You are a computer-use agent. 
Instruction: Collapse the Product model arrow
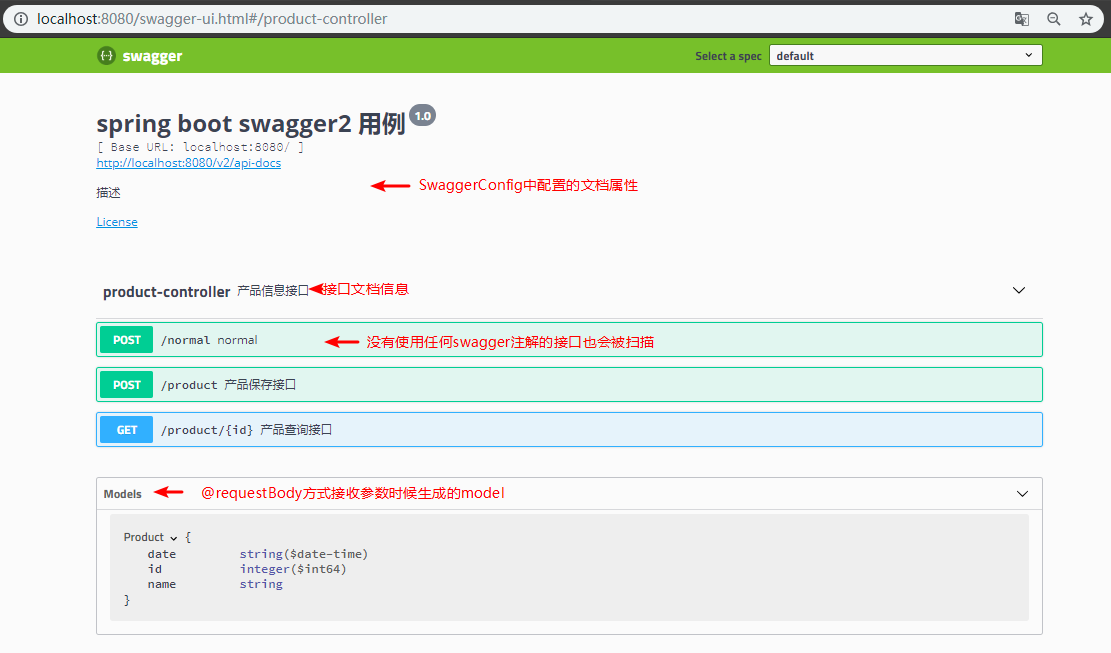point(174,538)
